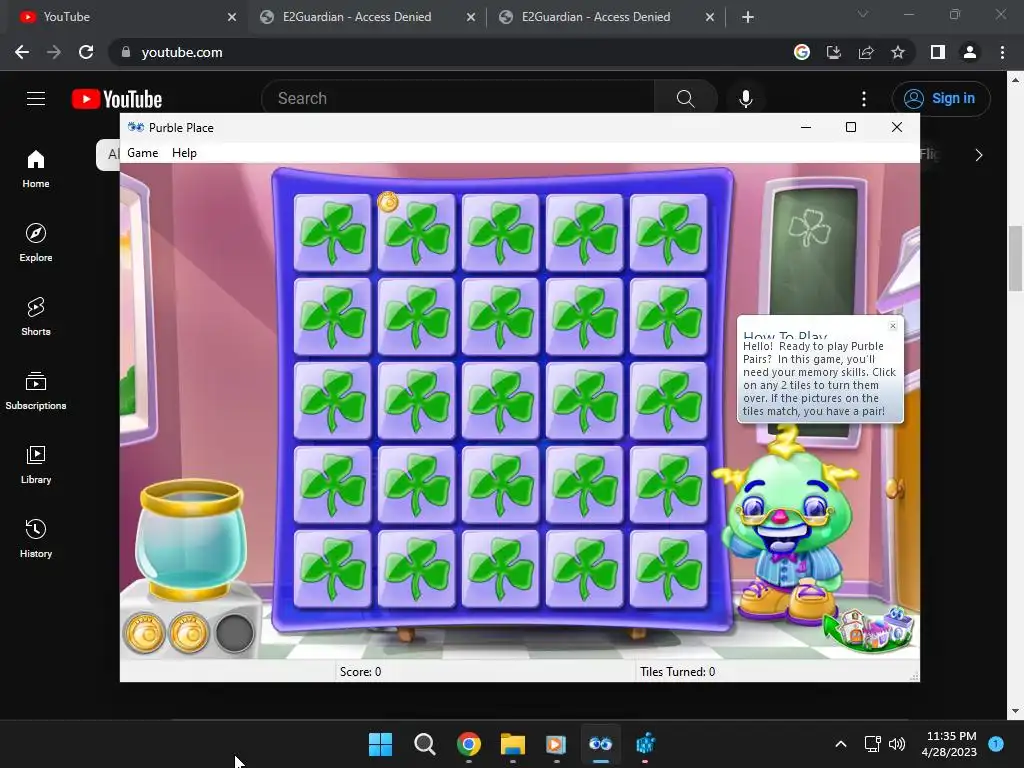The width and height of the screenshot is (1024, 768).
Task: Open a new Chrome tab
Action: pos(748,17)
